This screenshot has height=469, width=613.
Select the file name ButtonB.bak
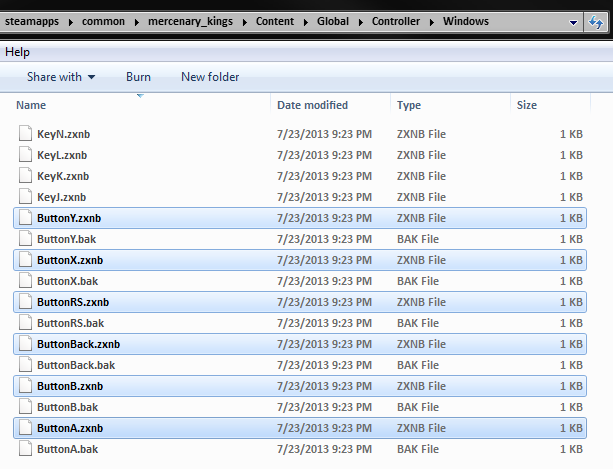pyautogui.click(x=68, y=407)
